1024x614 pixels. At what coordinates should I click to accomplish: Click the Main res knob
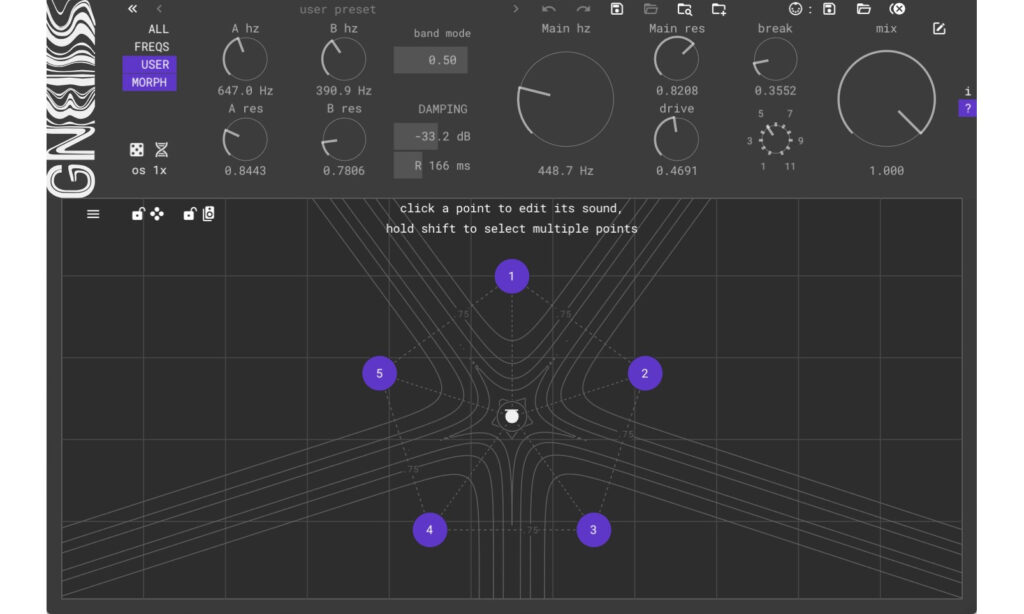click(677, 59)
